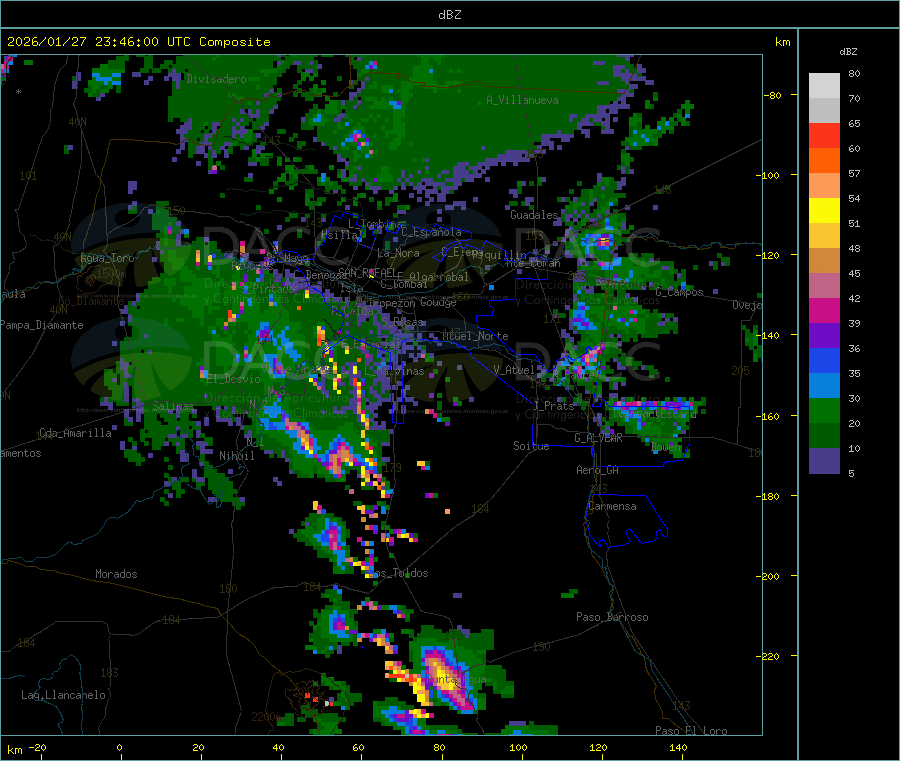Click the red 60-65 dBZ legend swatch
The height and width of the screenshot is (761, 900).
coord(824,135)
